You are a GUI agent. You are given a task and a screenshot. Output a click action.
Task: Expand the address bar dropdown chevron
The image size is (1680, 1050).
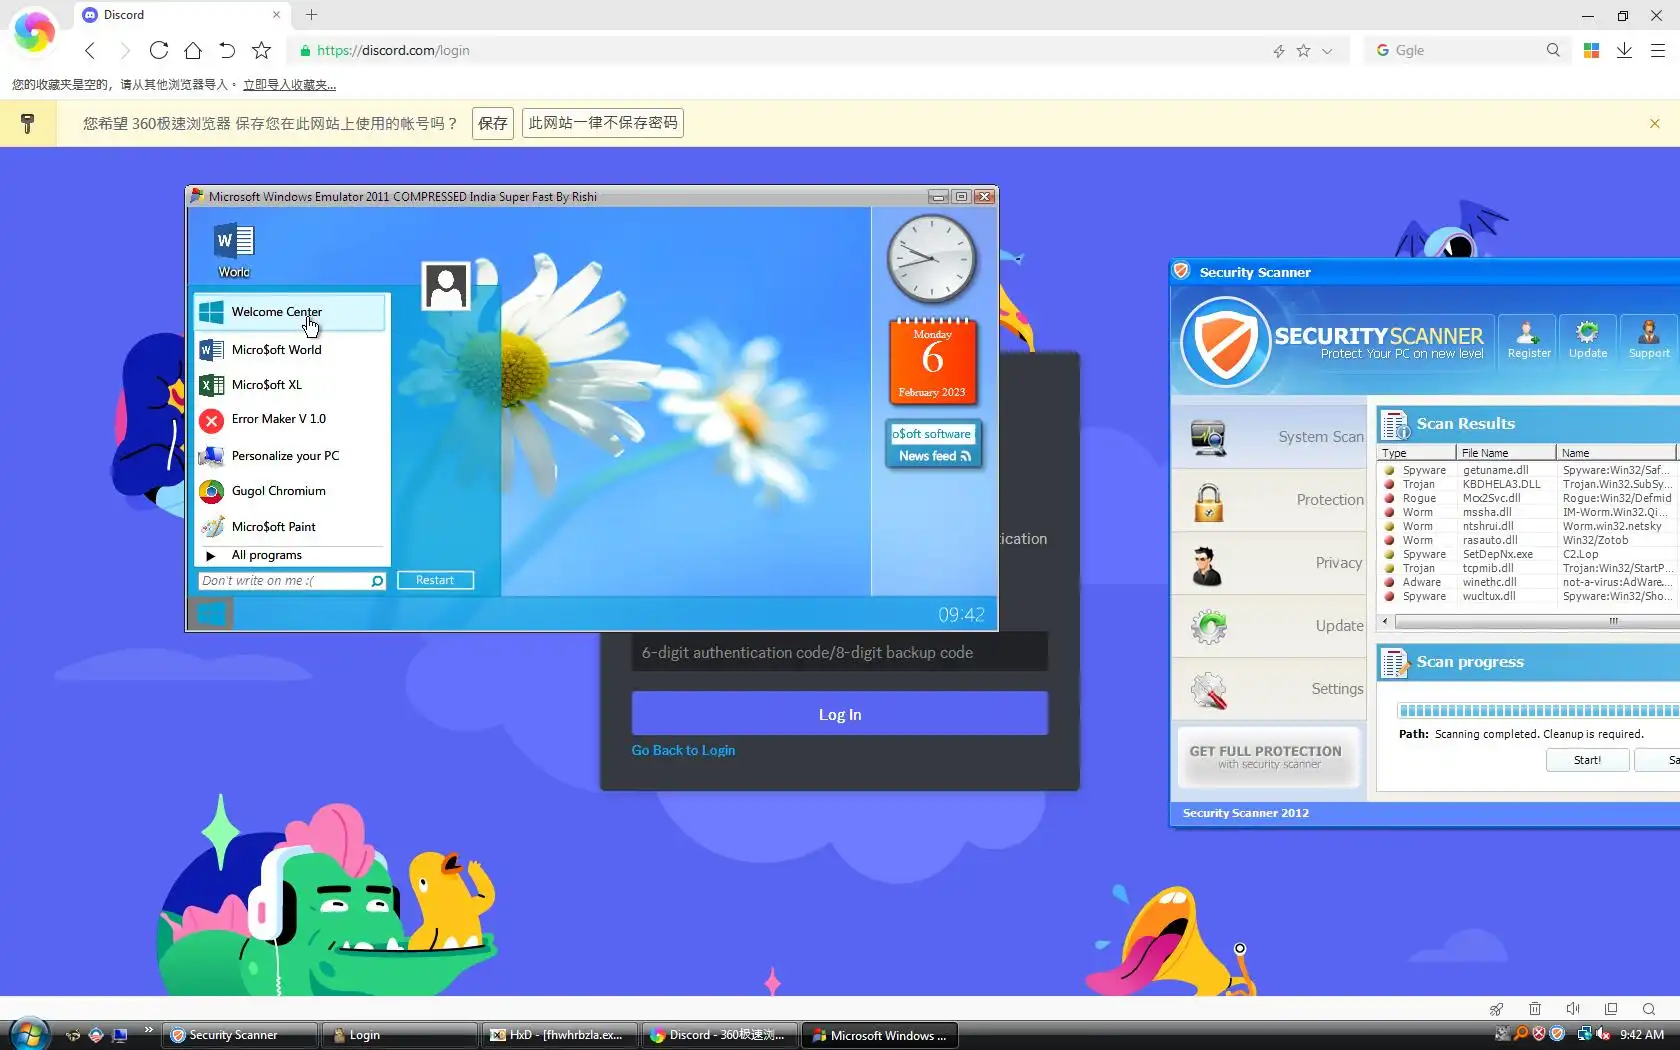click(x=1327, y=51)
